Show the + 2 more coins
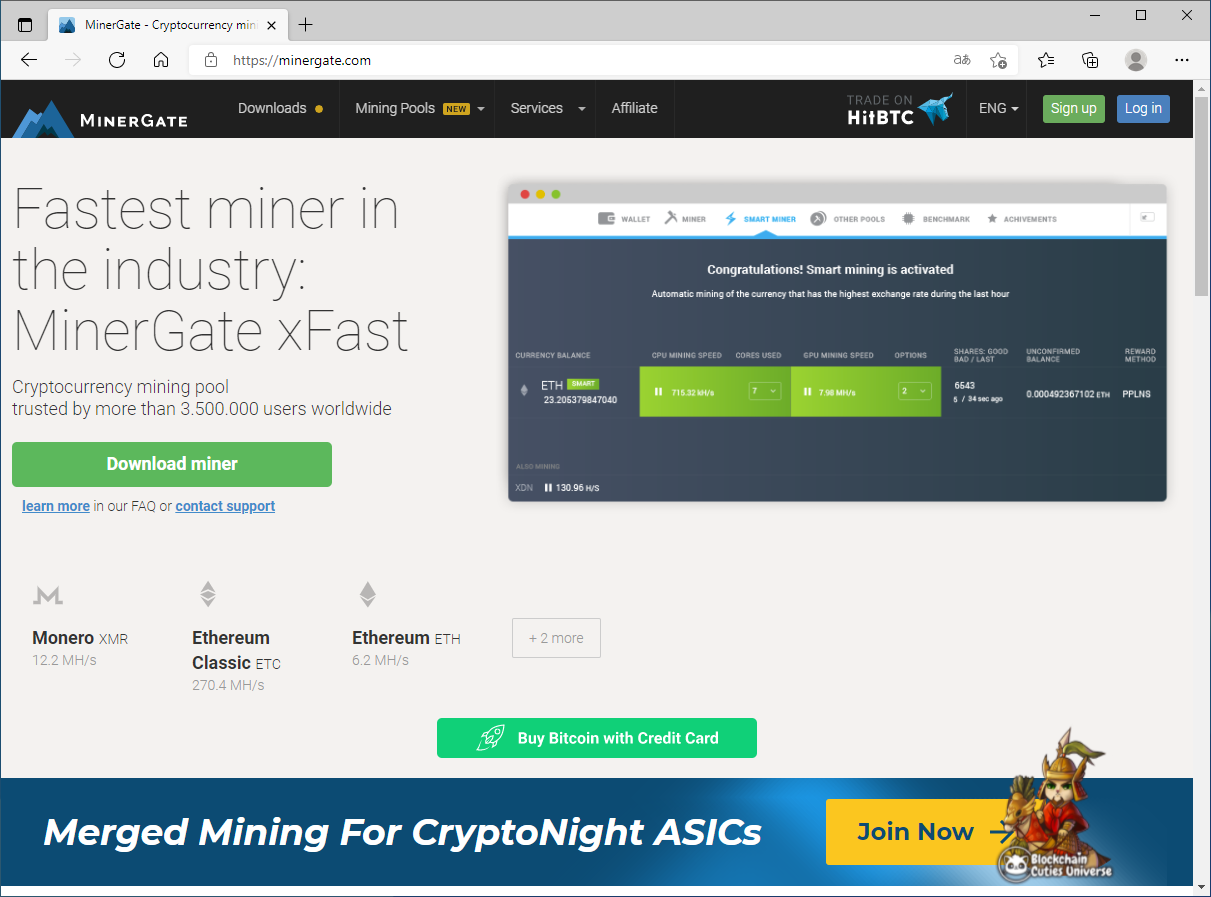This screenshot has height=897, width=1211. tap(556, 638)
